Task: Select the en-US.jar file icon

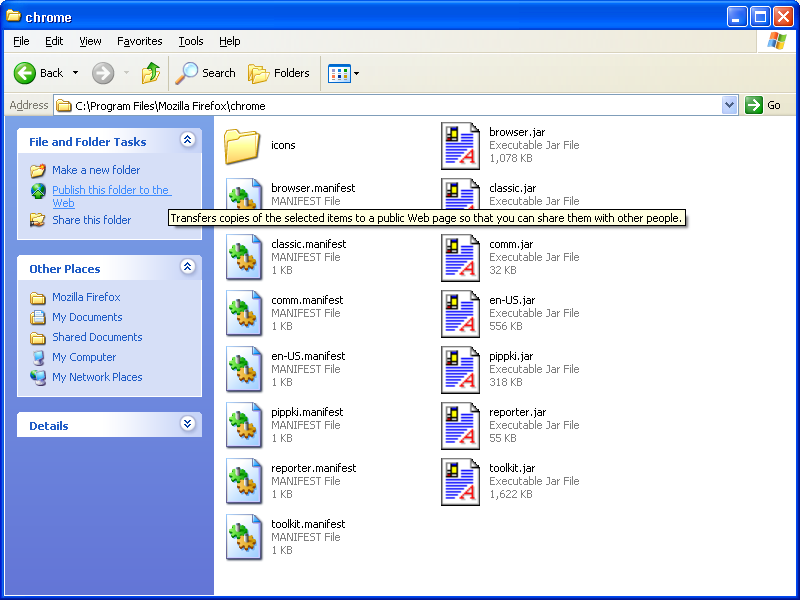Action: 460,313
